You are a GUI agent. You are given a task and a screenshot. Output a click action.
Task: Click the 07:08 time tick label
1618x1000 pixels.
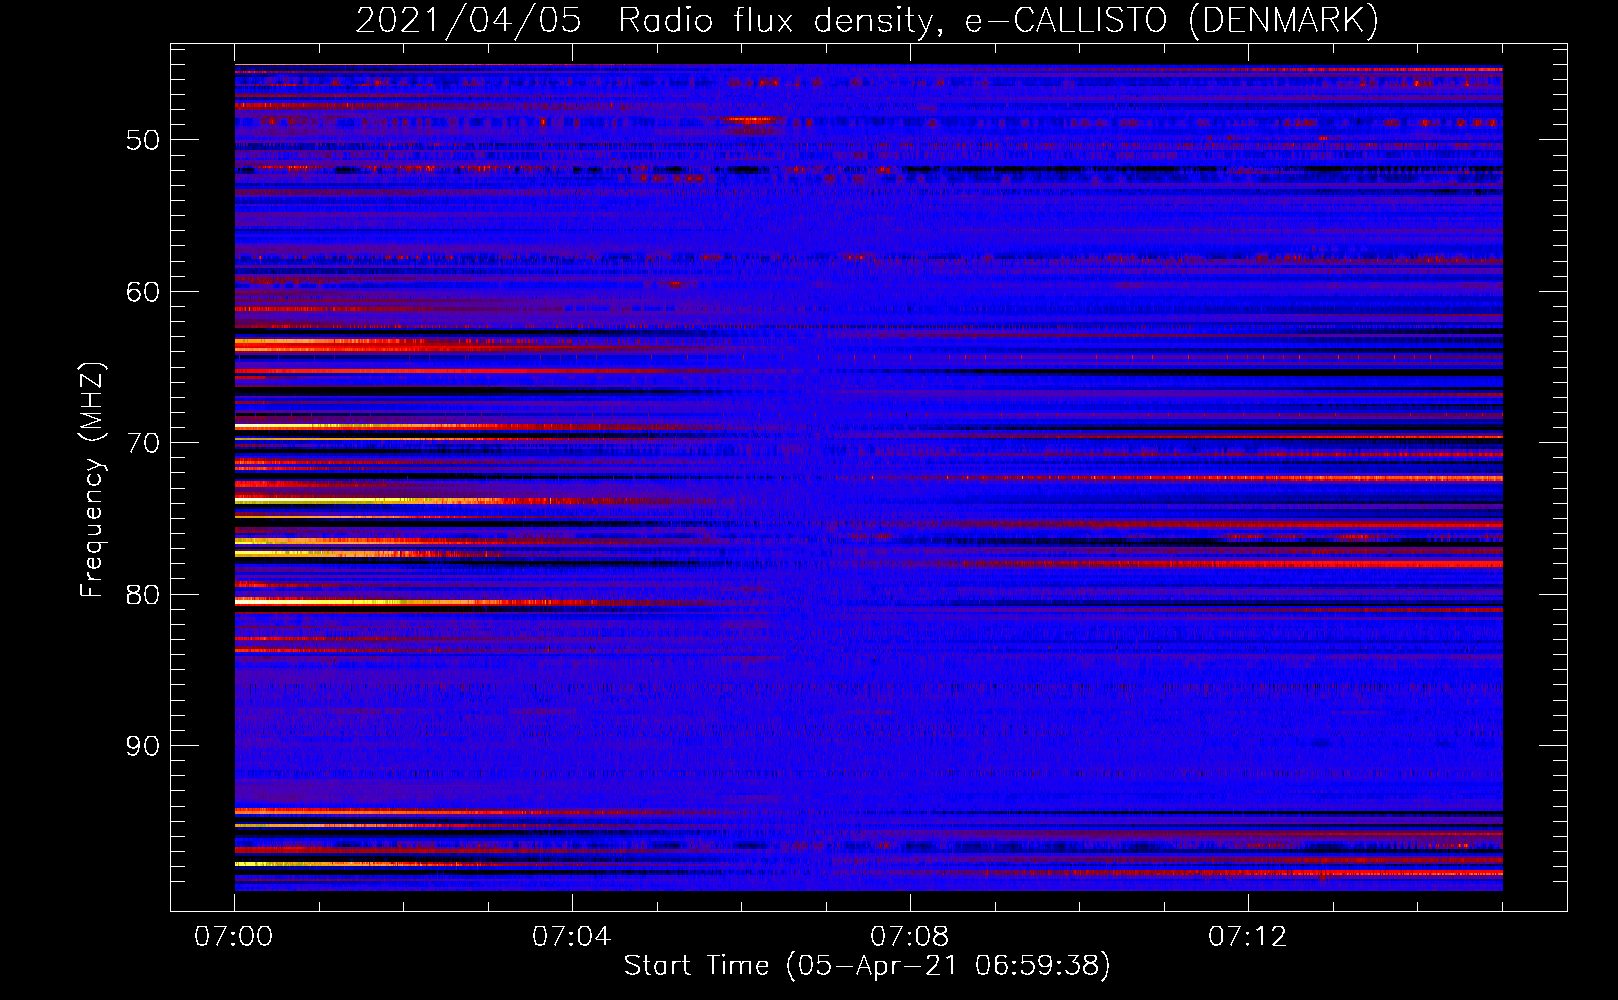[x=910, y=937]
